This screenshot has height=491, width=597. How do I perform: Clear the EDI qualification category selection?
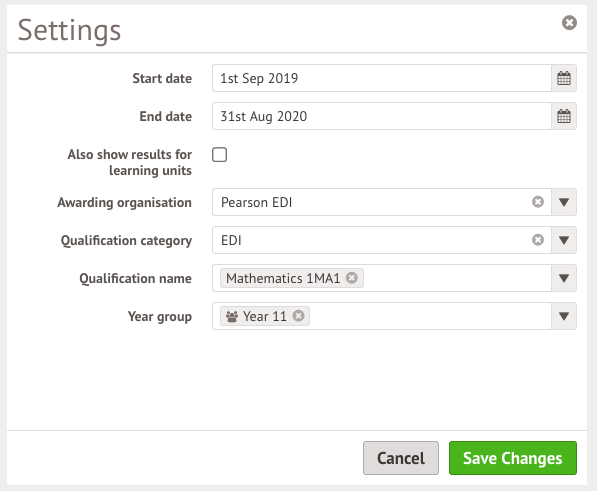[538, 240]
